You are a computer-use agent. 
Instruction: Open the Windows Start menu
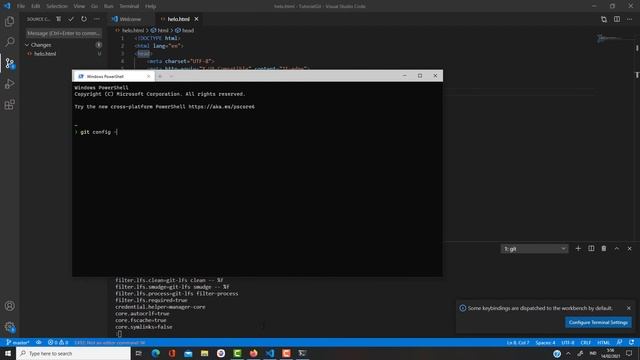click(8, 353)
